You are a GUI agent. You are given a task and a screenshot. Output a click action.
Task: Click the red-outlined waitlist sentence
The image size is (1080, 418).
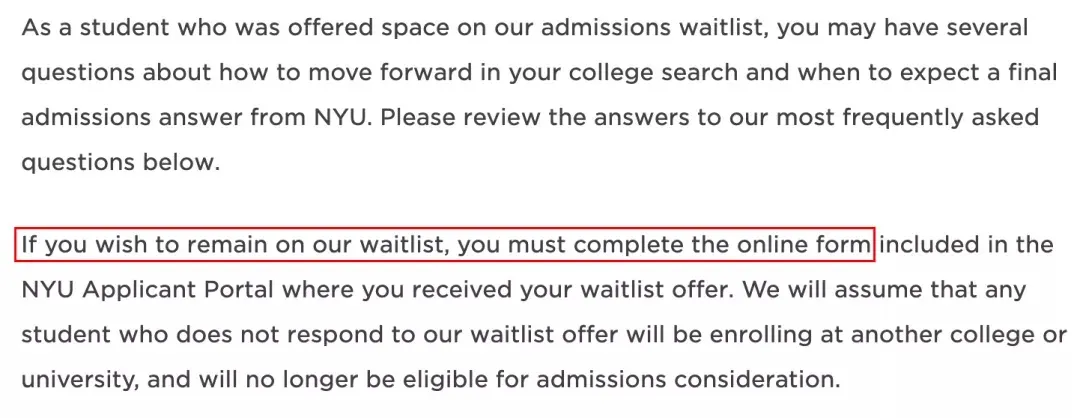click(x=445, y=245)
